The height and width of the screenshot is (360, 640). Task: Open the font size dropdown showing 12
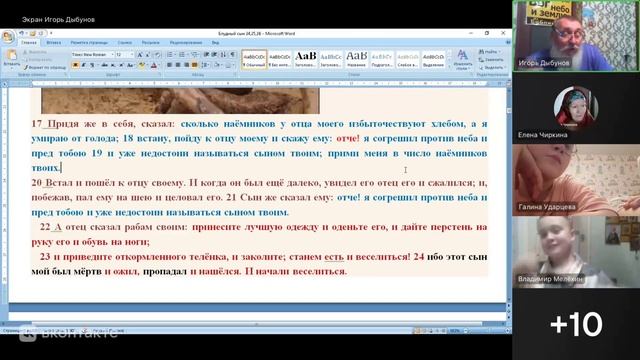pyautogui.click(x=124, y=54)
